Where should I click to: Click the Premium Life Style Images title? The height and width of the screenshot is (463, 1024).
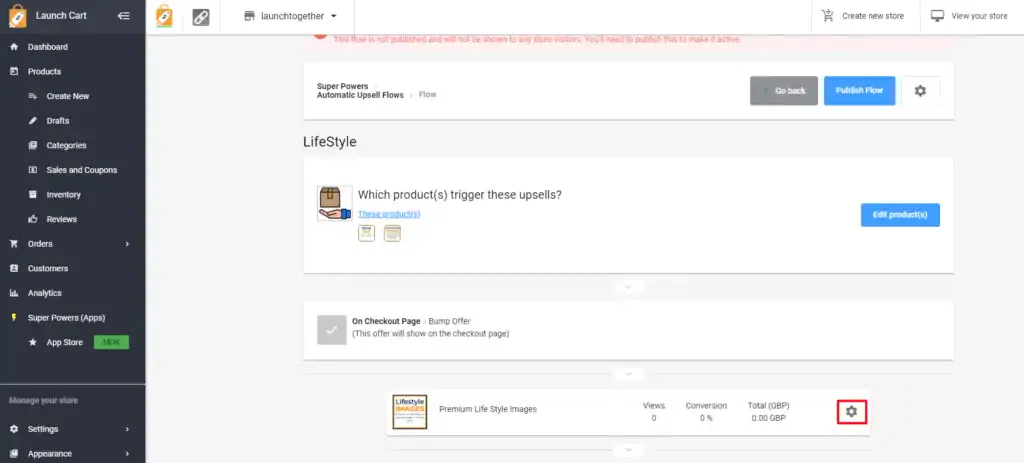488,409
